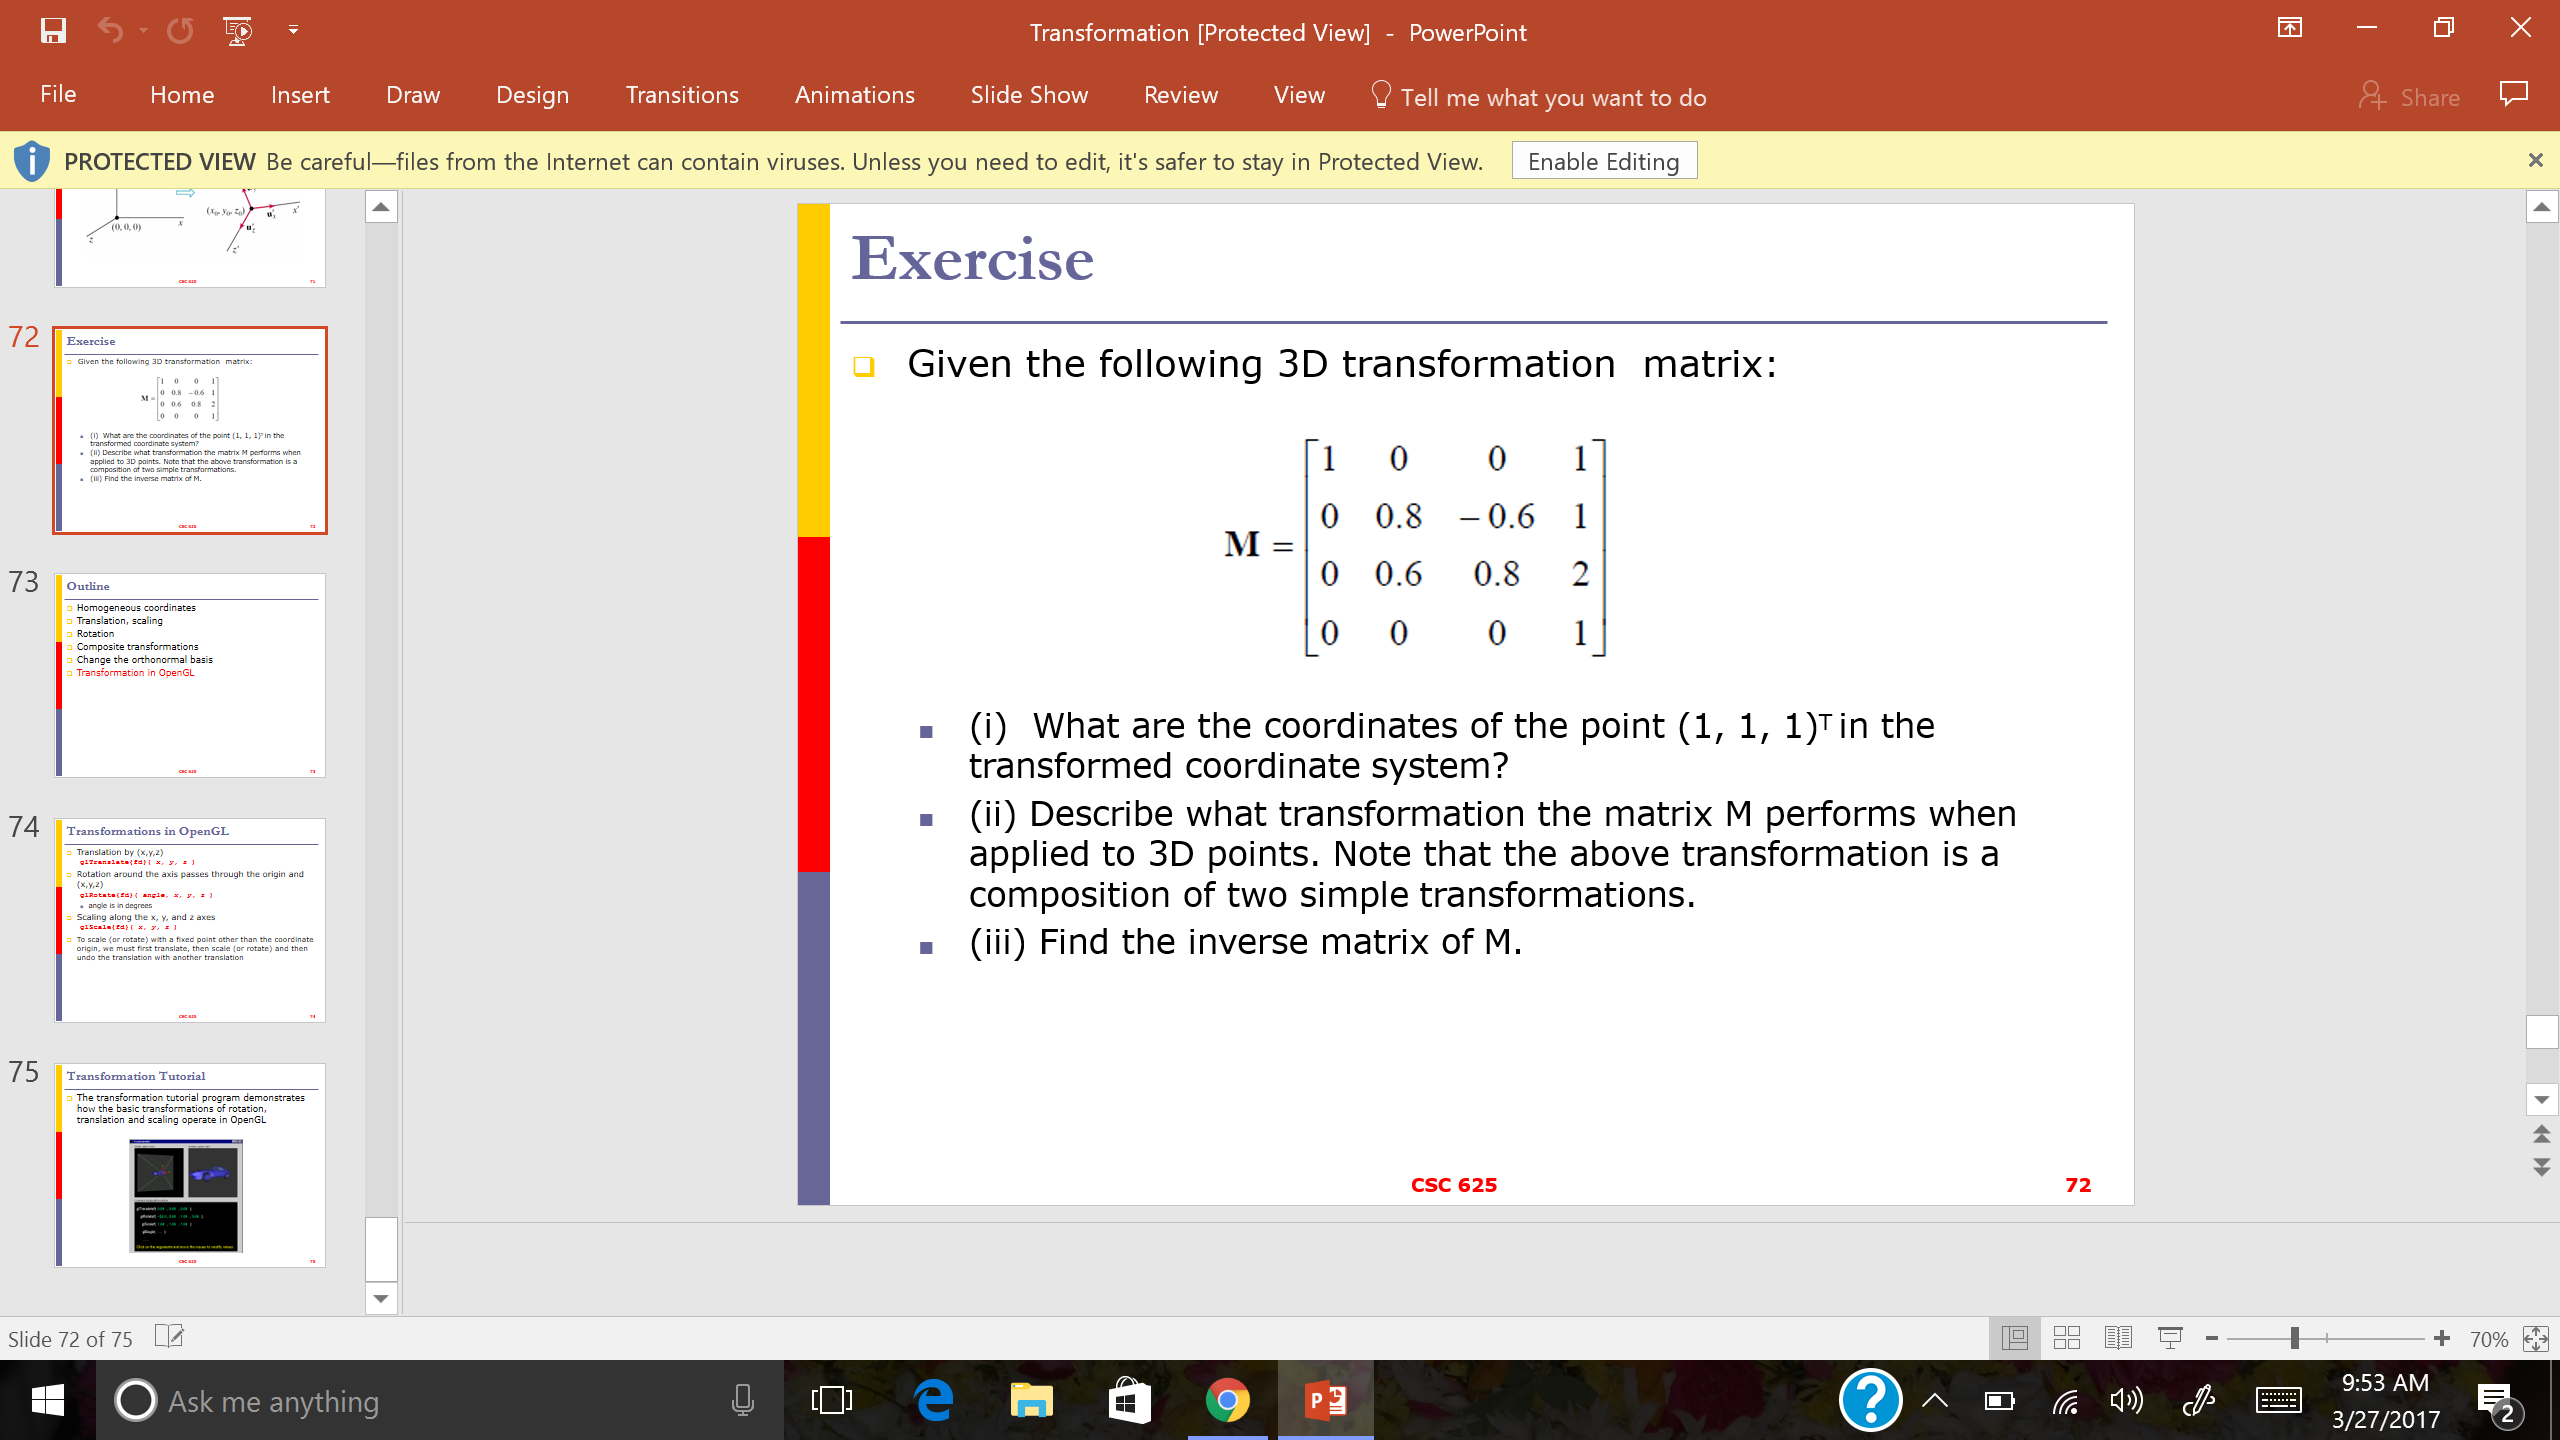
Task: Adjust the zoom slider handle
Action: [2295, 1339]
